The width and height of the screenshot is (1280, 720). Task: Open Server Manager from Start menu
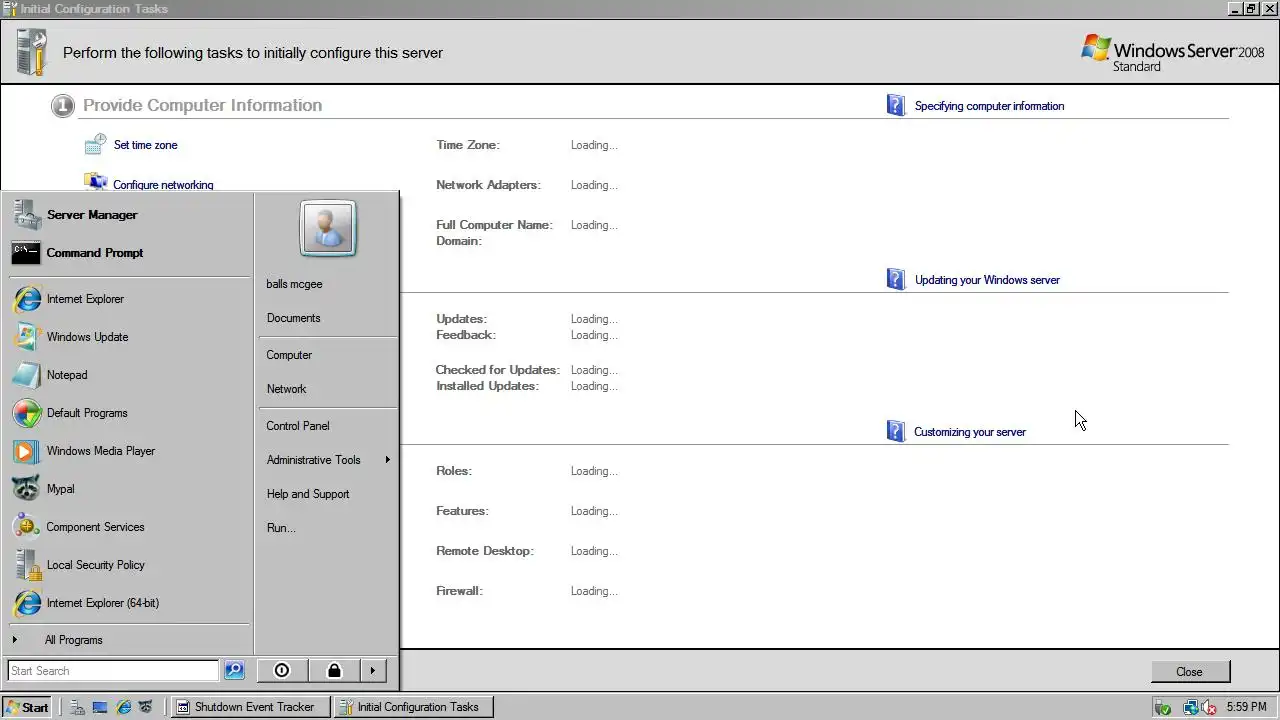click(128, 215)
